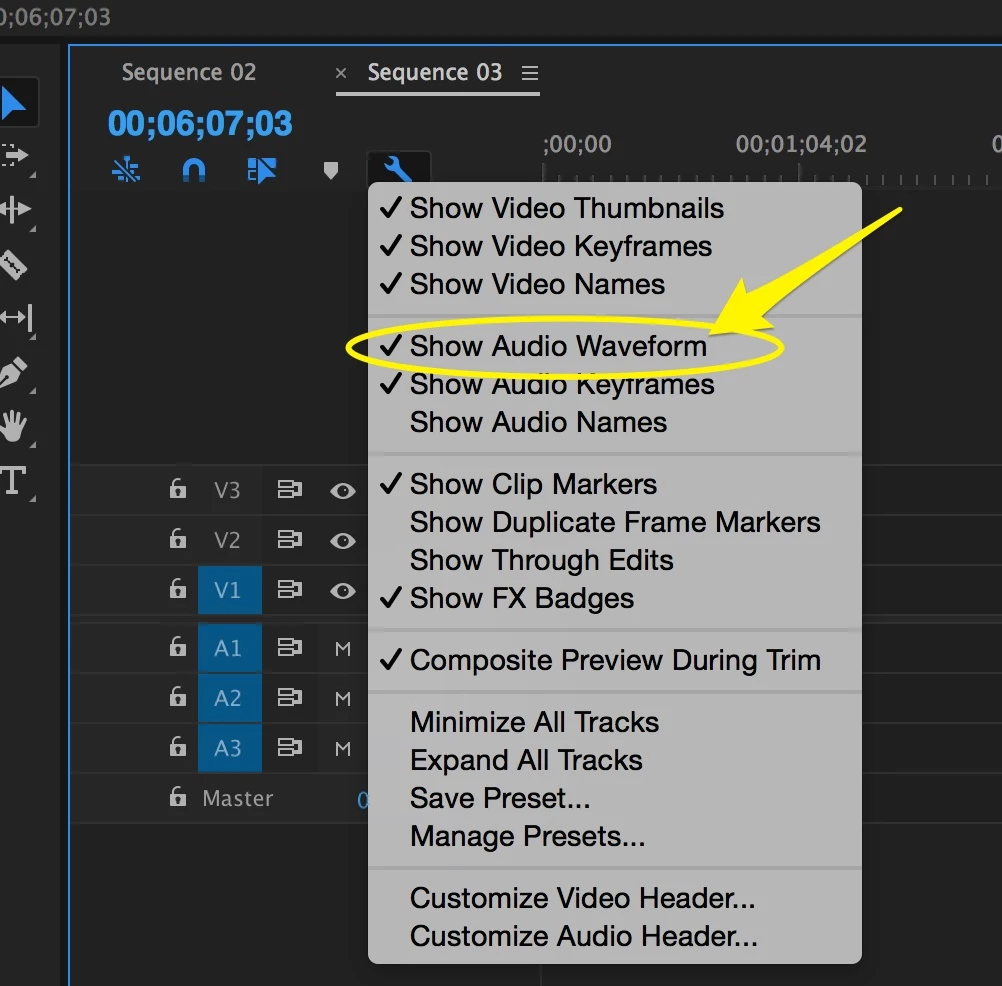Toggle V1 track targeting
This screenshot has height=986, width=1002.
229,590
